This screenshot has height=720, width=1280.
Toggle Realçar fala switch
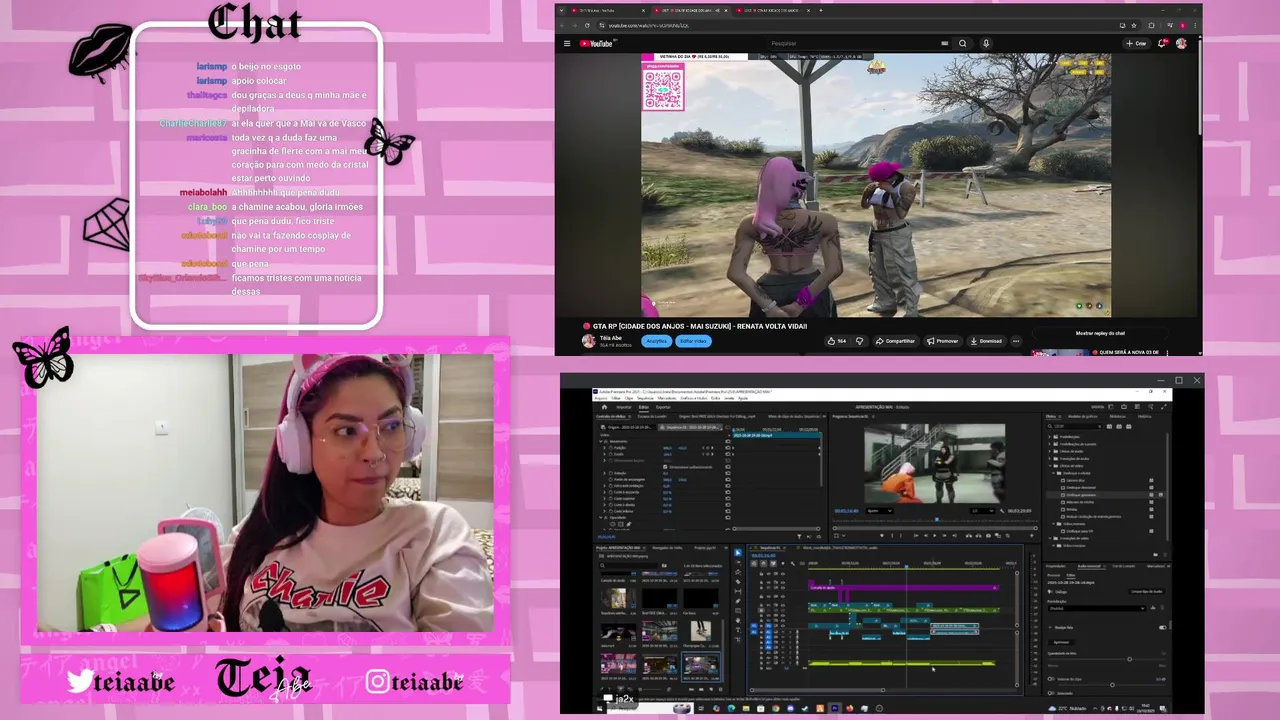[x=1162, y=627]
